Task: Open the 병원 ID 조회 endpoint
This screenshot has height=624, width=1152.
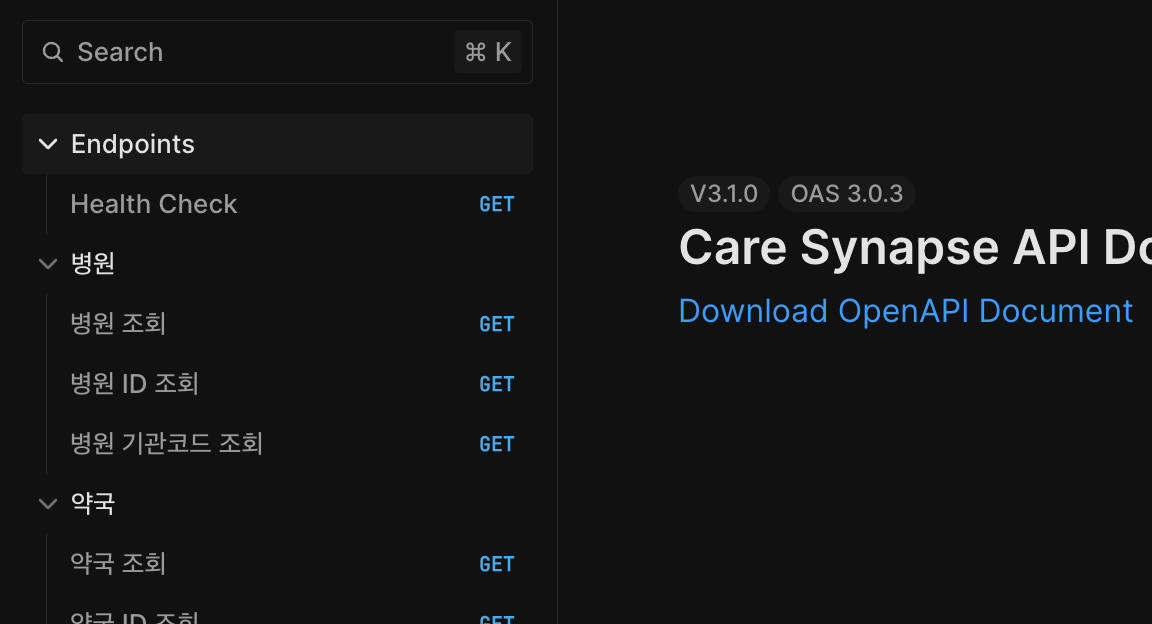Action: [135, 384]
